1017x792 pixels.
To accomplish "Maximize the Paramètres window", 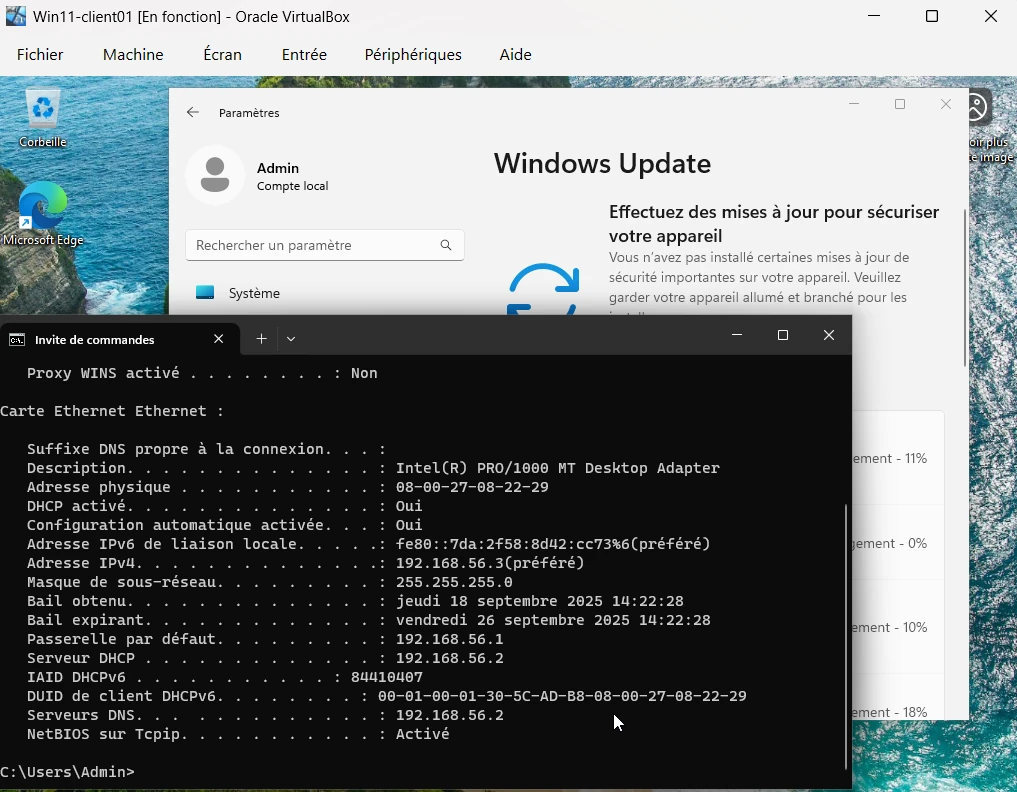I will click(900, 104).
